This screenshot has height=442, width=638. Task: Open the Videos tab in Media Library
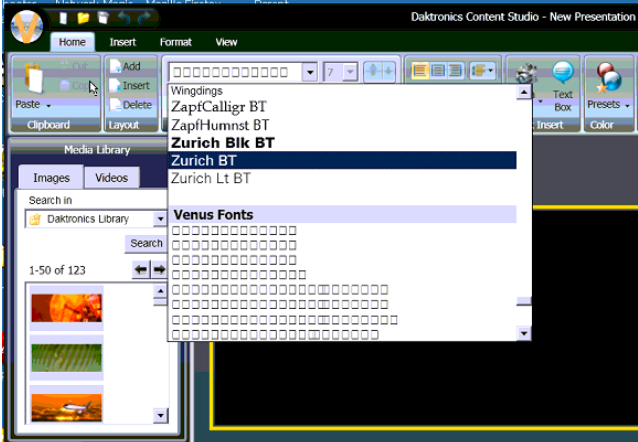[x=111, y=177]
